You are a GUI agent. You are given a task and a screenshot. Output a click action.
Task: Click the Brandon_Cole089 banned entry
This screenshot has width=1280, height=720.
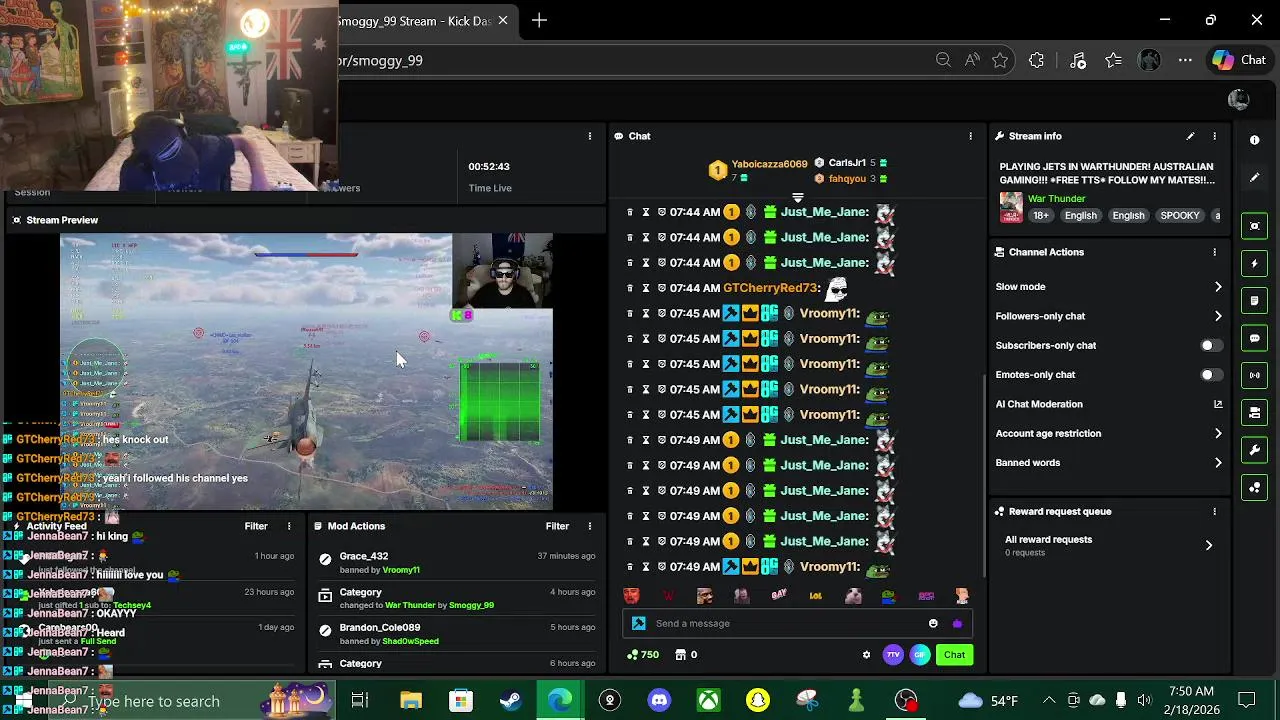pos(456,634)
